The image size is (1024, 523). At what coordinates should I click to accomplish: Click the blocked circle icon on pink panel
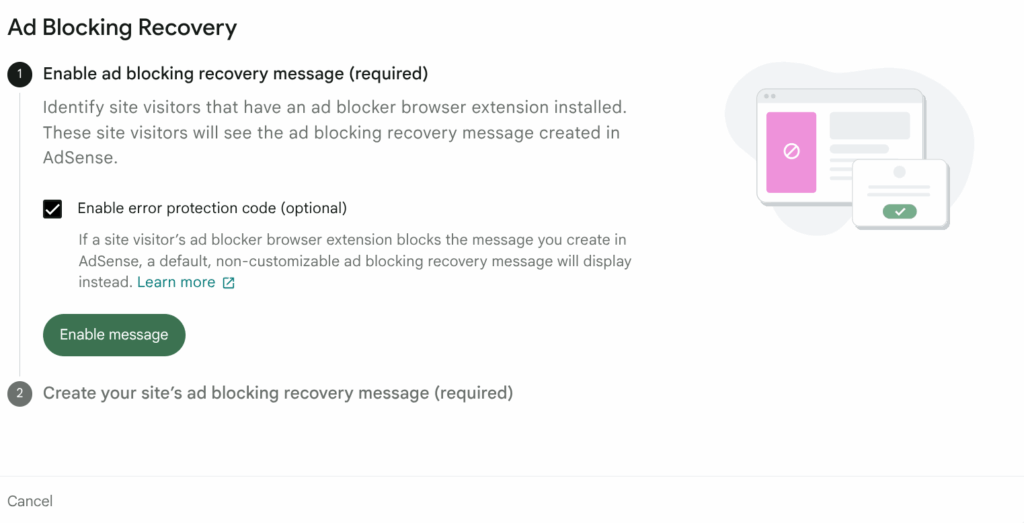(791, 152)
